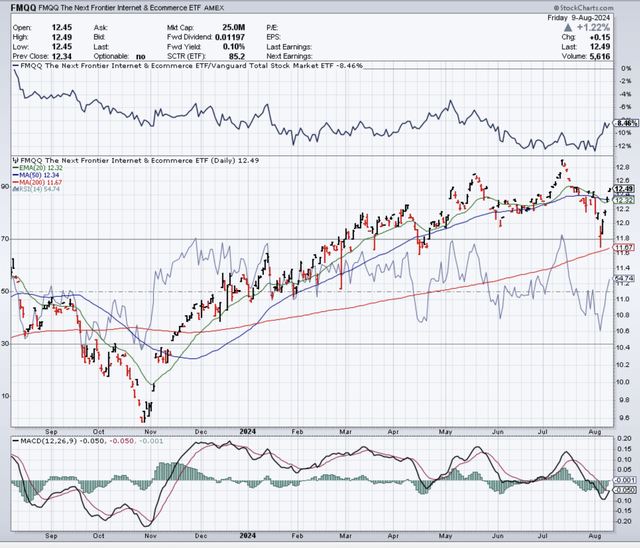Click the Nov label on price chart axis

pyautogui.click(x=150, y=431)
